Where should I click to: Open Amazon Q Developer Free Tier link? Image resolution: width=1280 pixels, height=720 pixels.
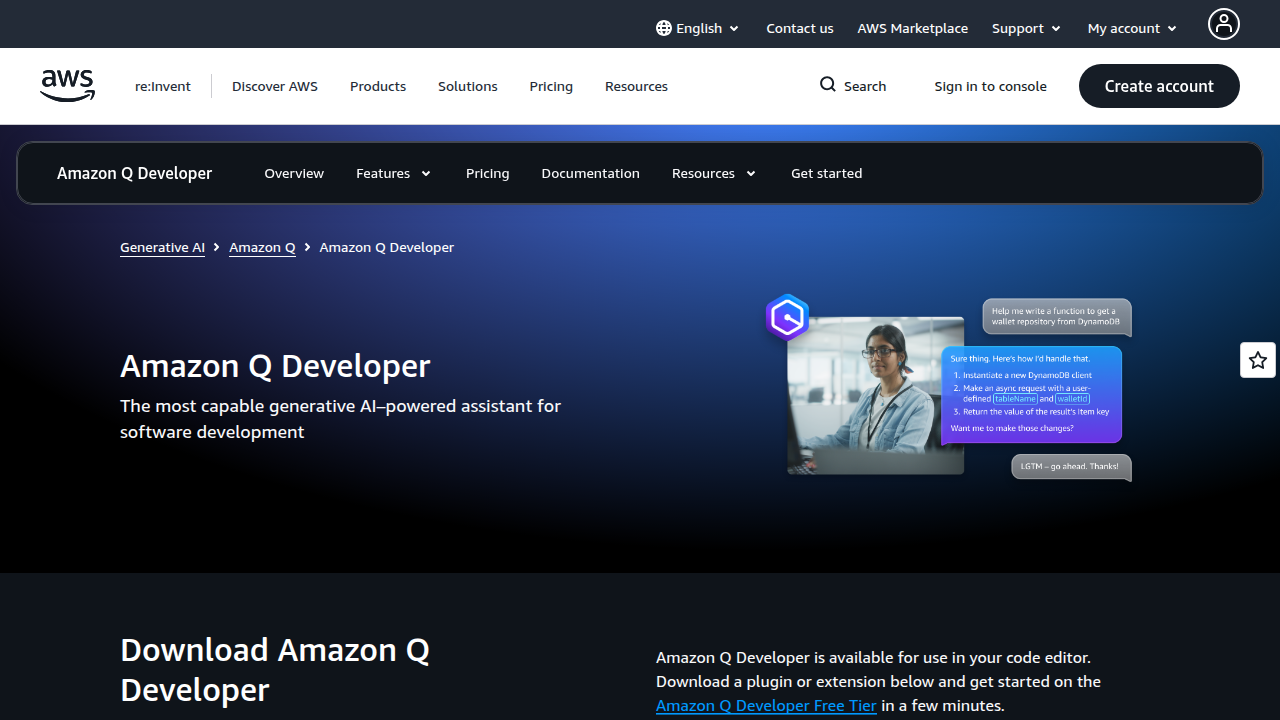pos(766,706)
